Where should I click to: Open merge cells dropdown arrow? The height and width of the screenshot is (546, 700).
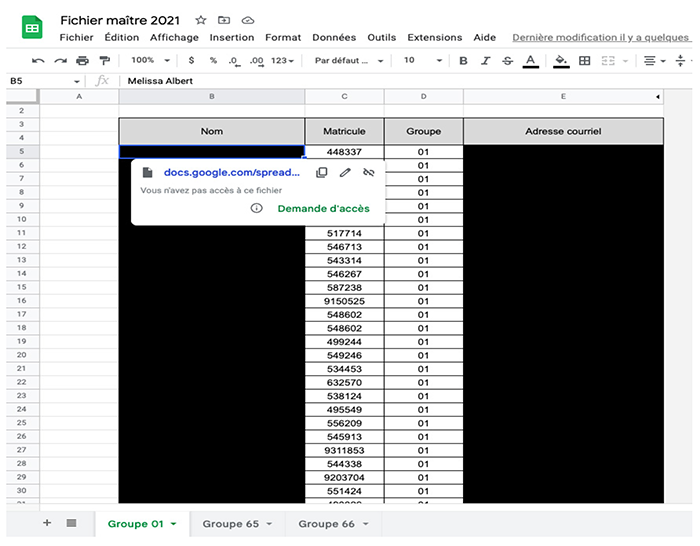coord(625,61)
